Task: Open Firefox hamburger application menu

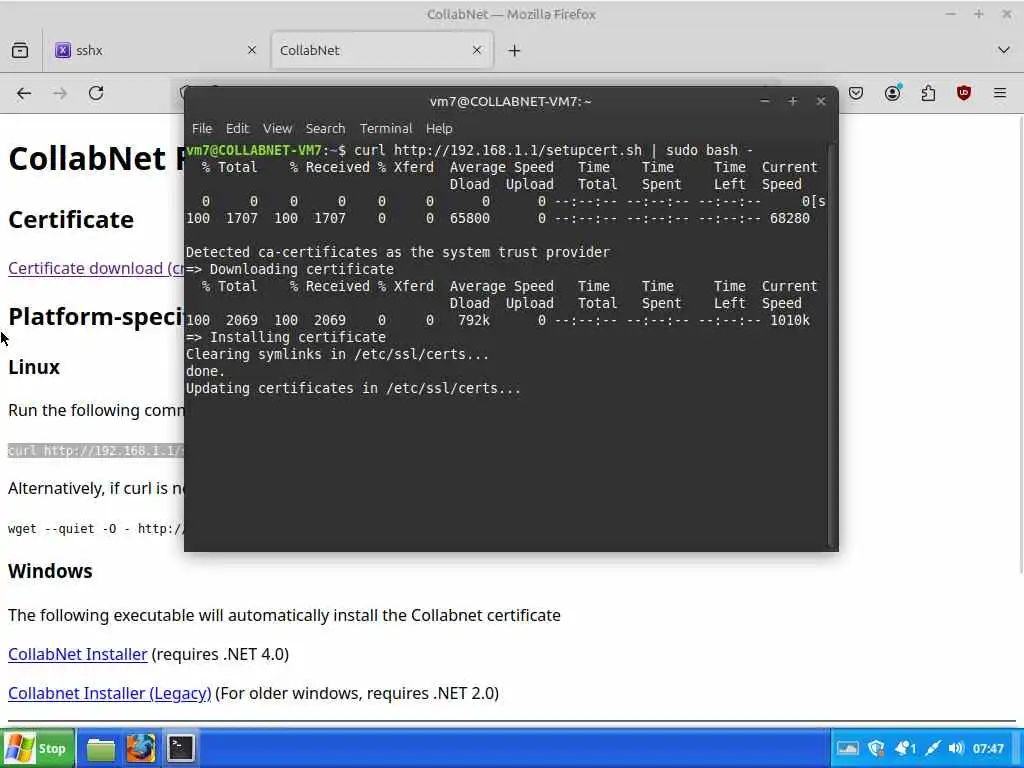Action: pyautogui.click(x=1000, y=93)
